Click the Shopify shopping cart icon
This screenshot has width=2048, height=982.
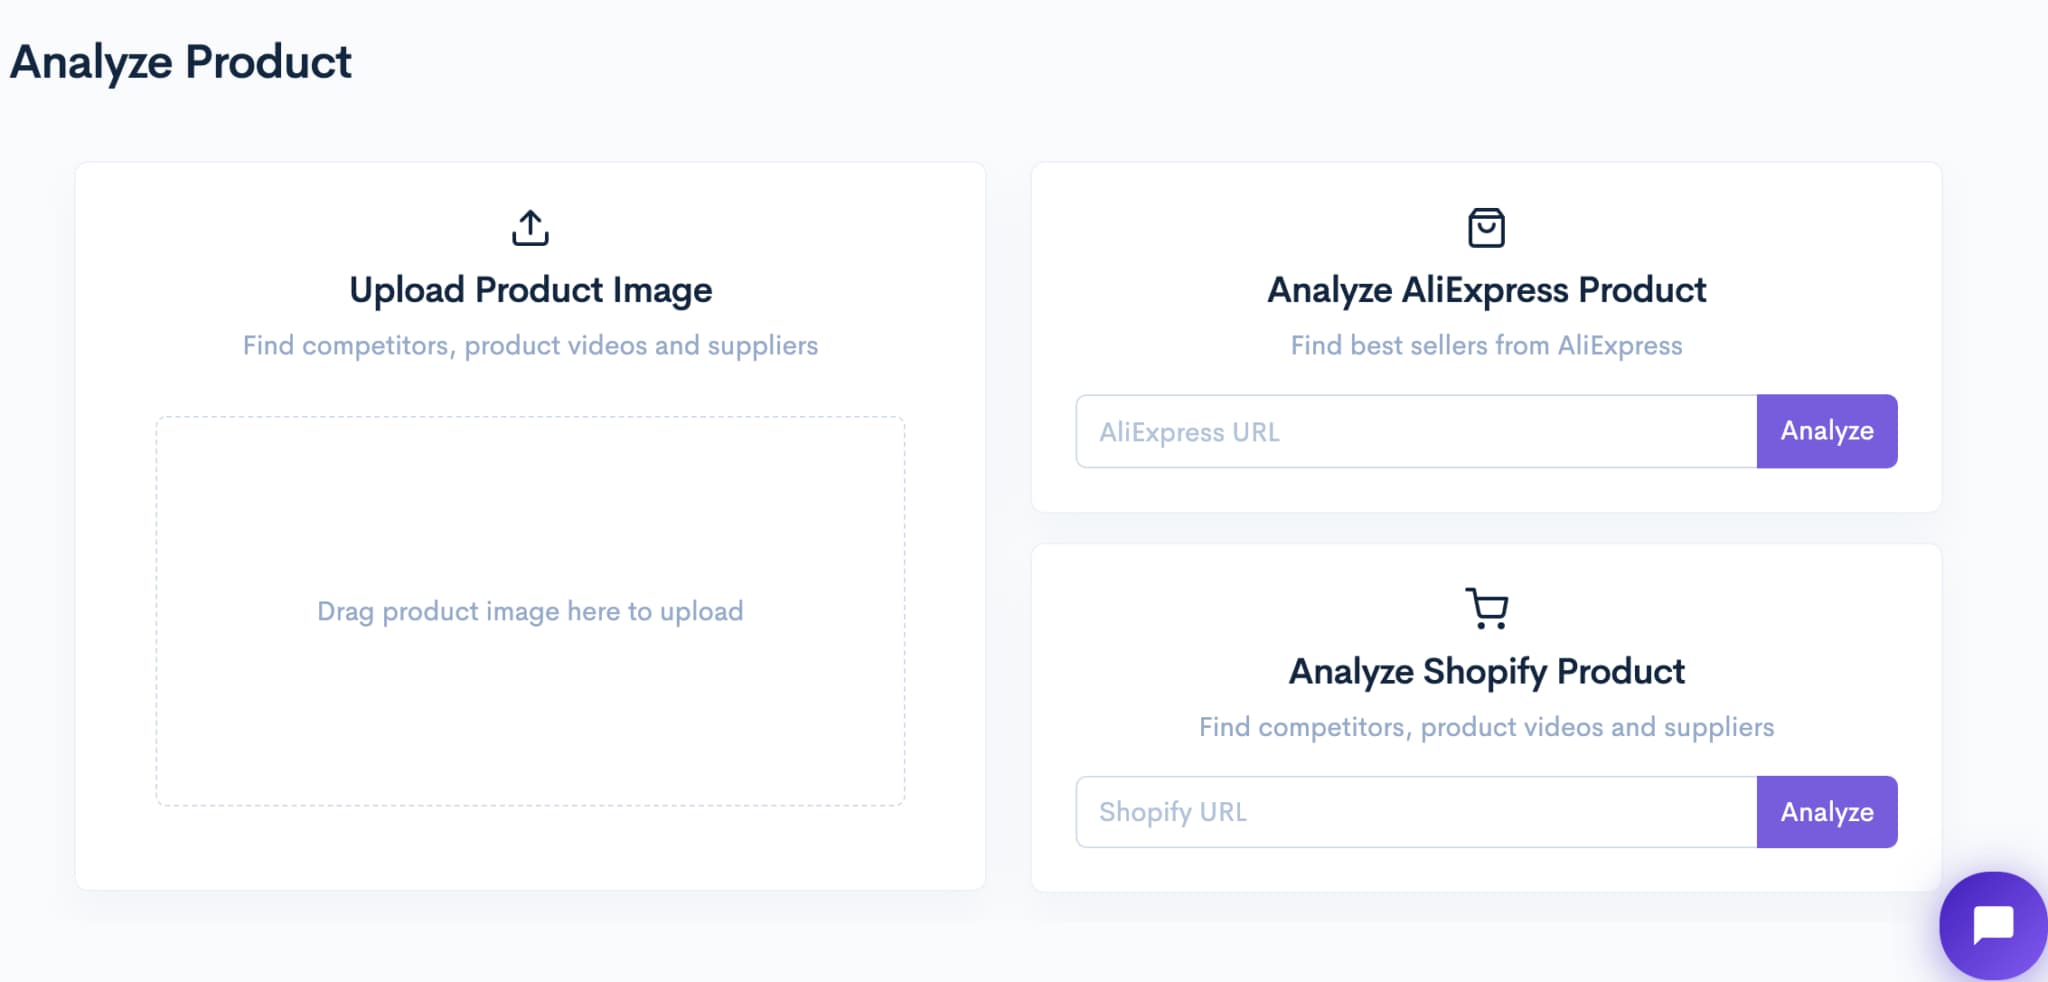[1486, 608]
